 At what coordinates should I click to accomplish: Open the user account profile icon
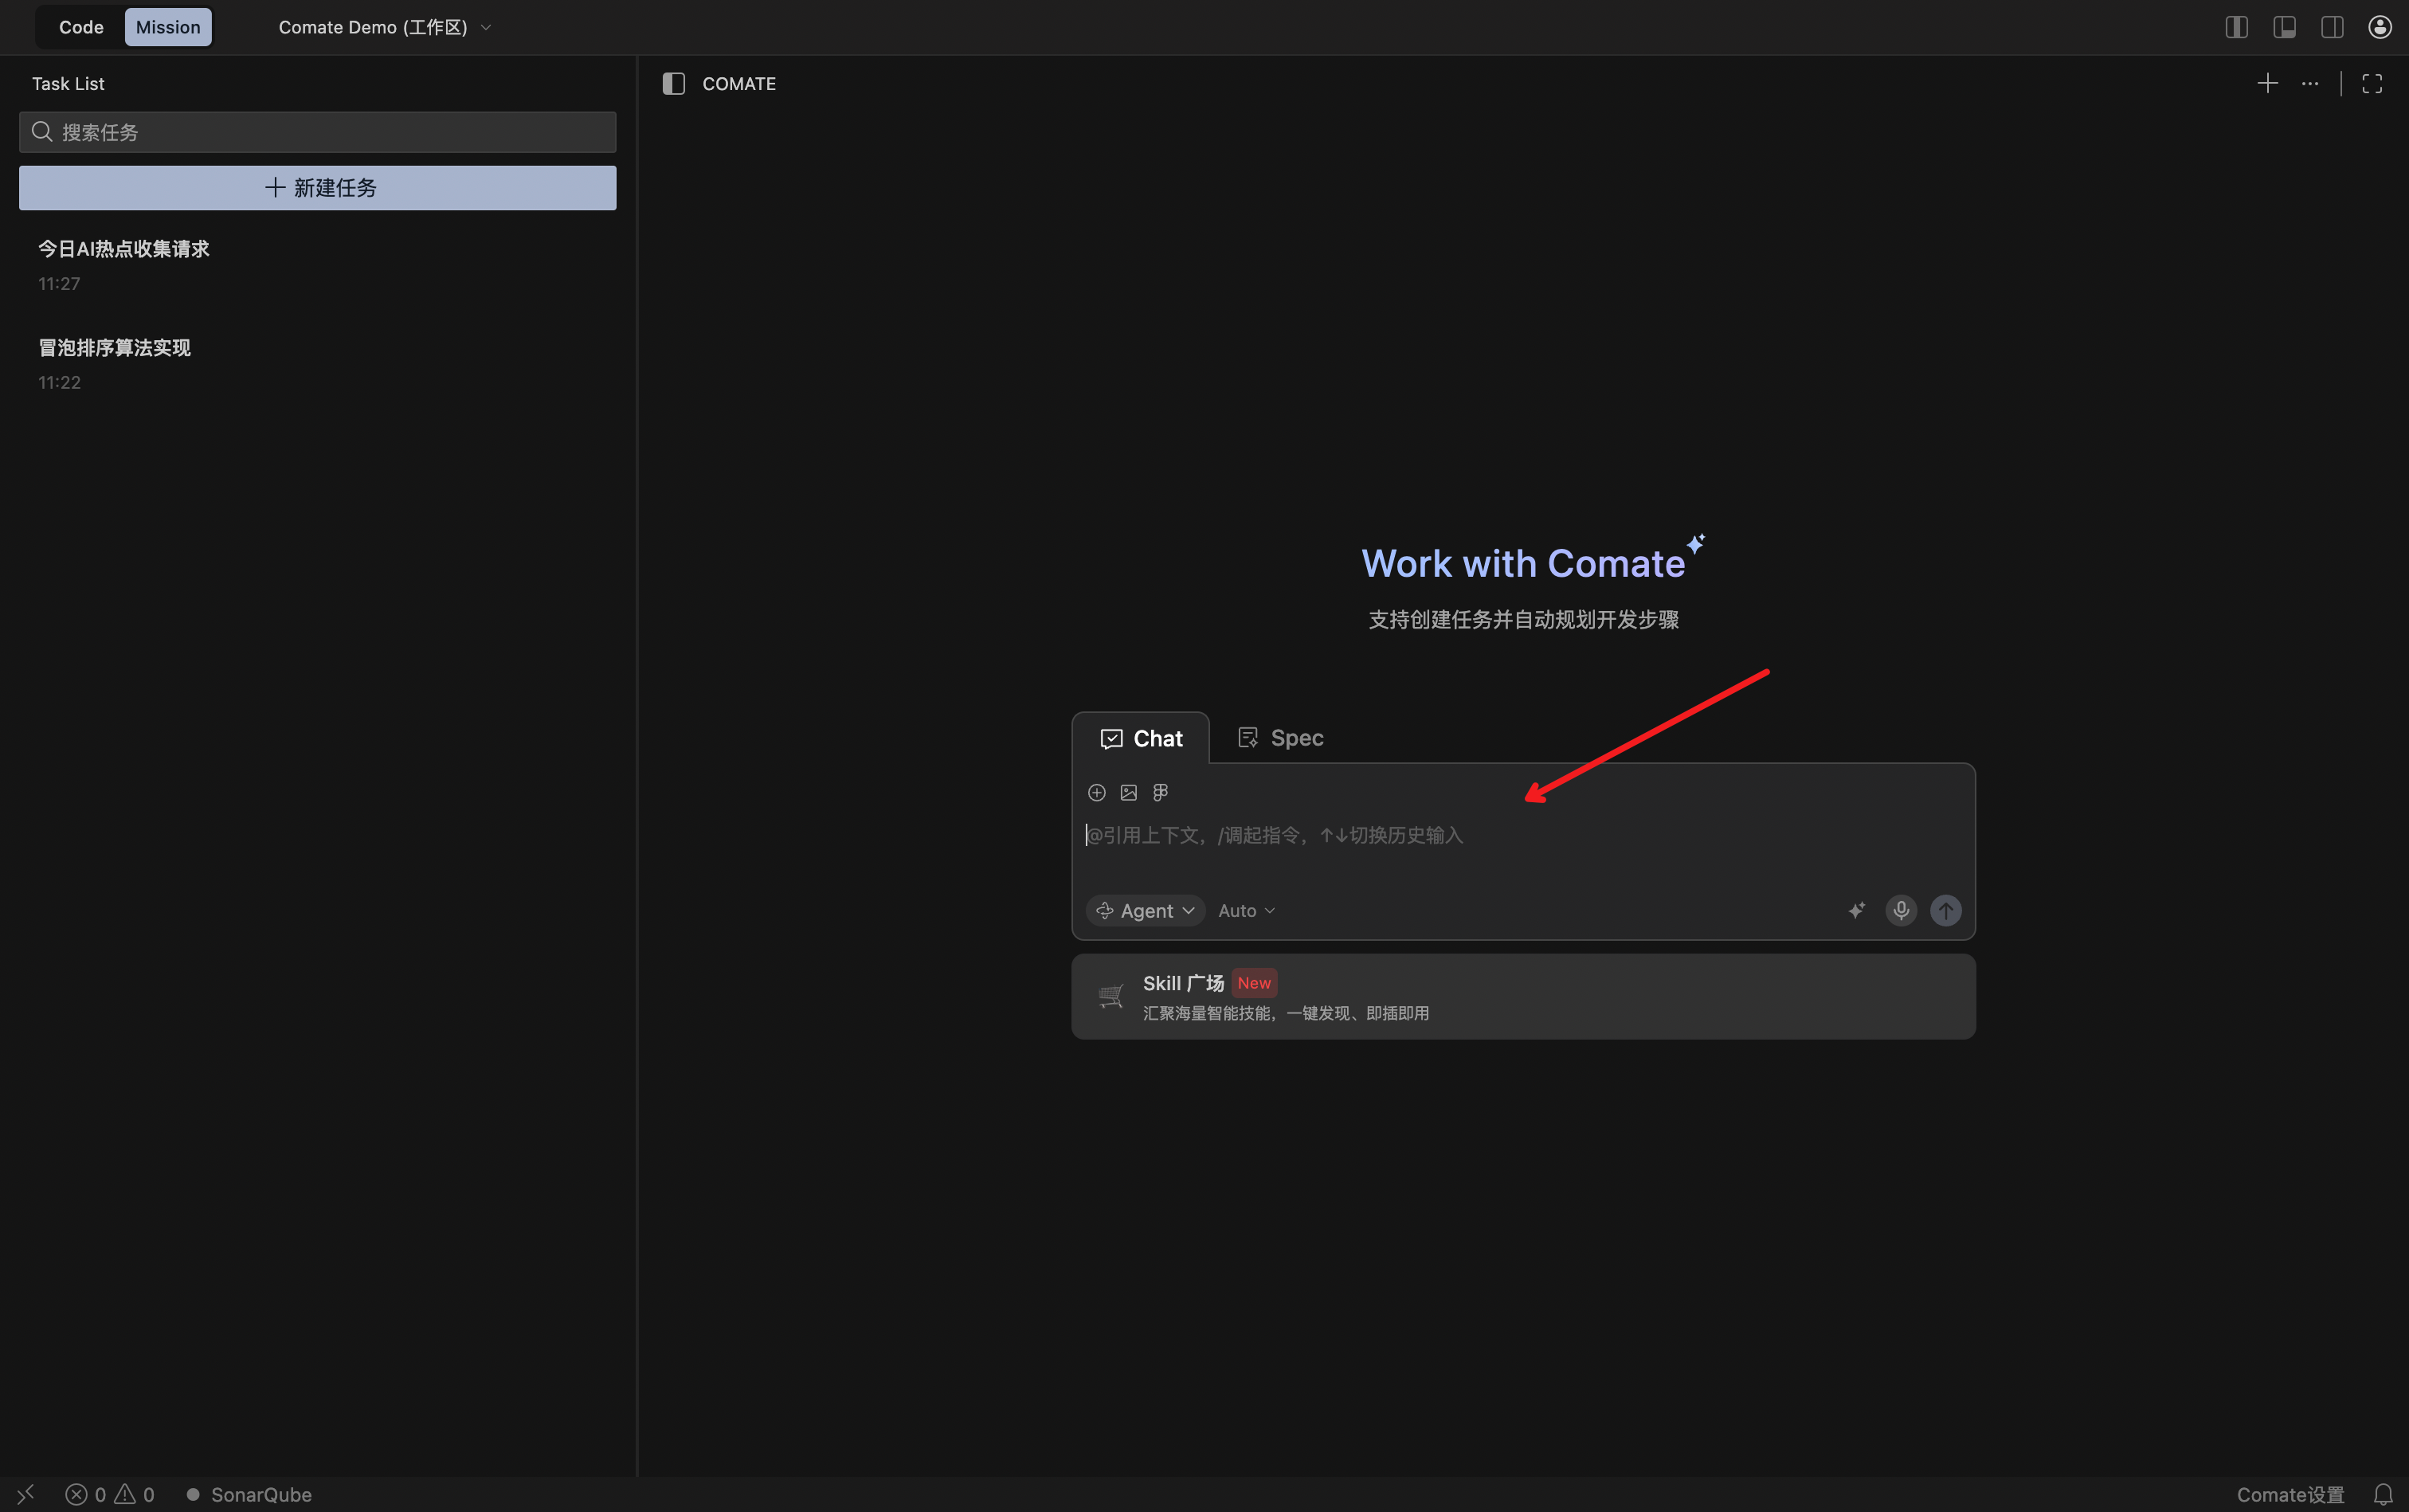click(2380, 27)
